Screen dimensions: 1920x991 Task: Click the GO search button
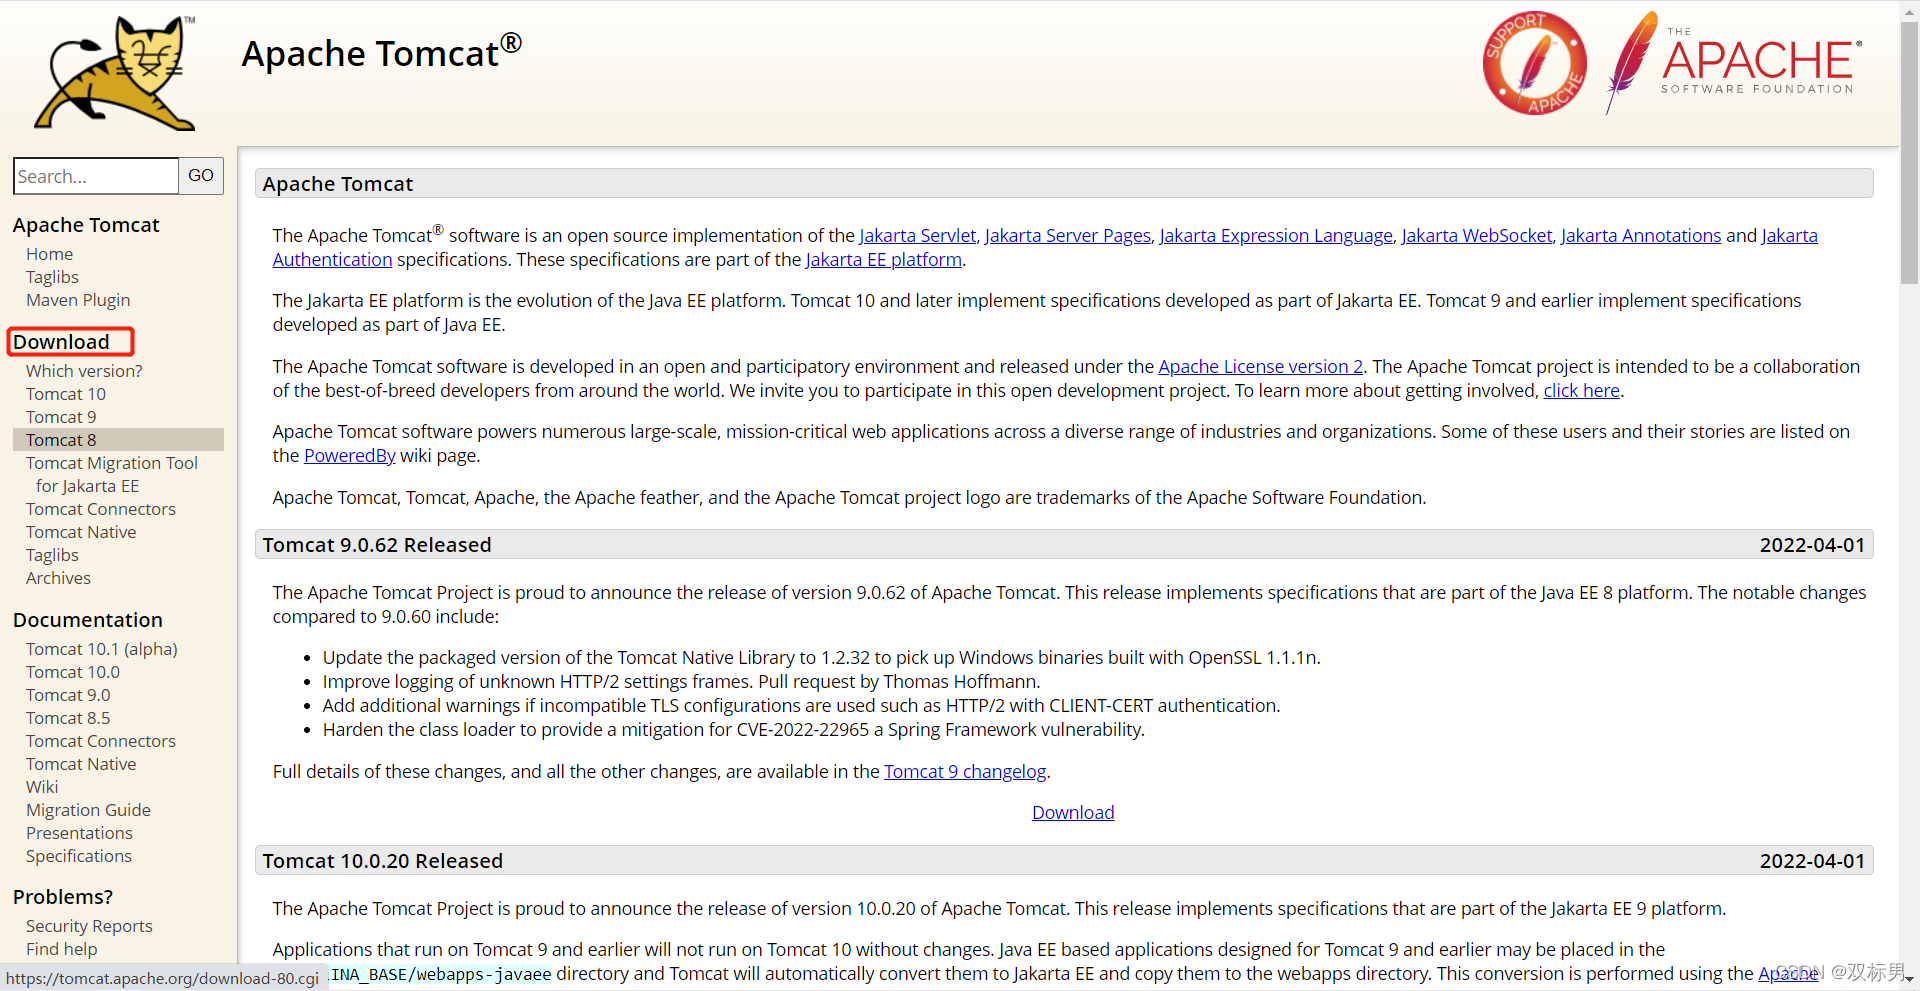201,176
